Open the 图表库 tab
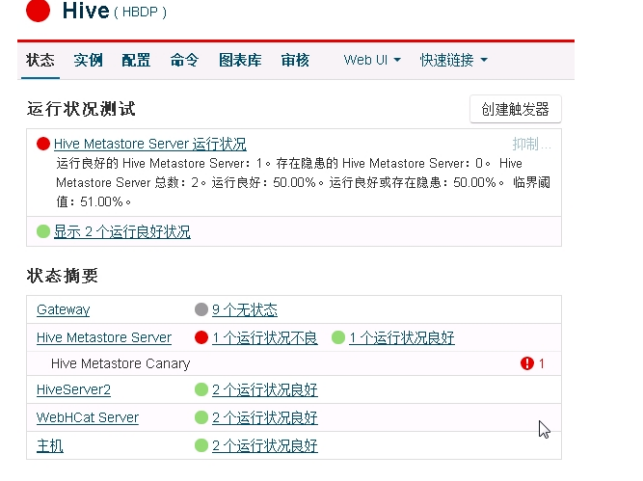643x481 pixels. coord(240,60)
